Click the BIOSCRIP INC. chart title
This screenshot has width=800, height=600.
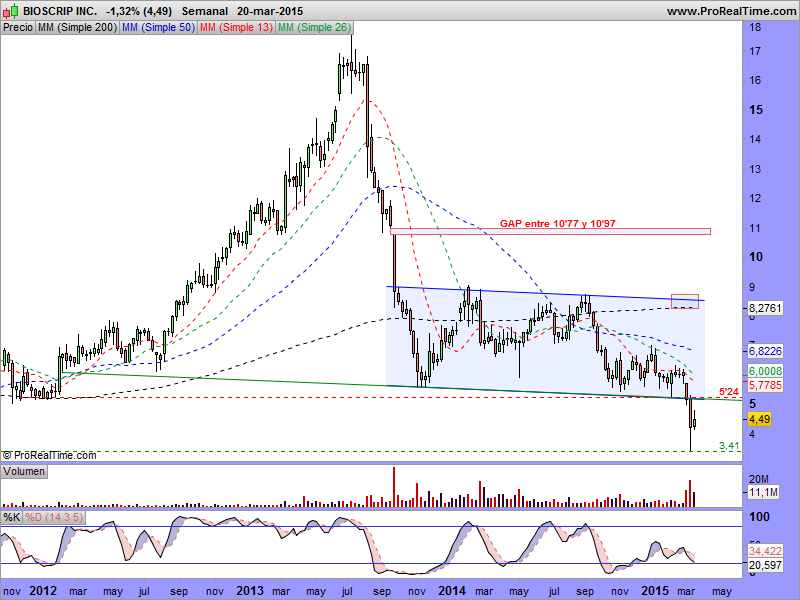pyautogui.click(x=60, y=11)
